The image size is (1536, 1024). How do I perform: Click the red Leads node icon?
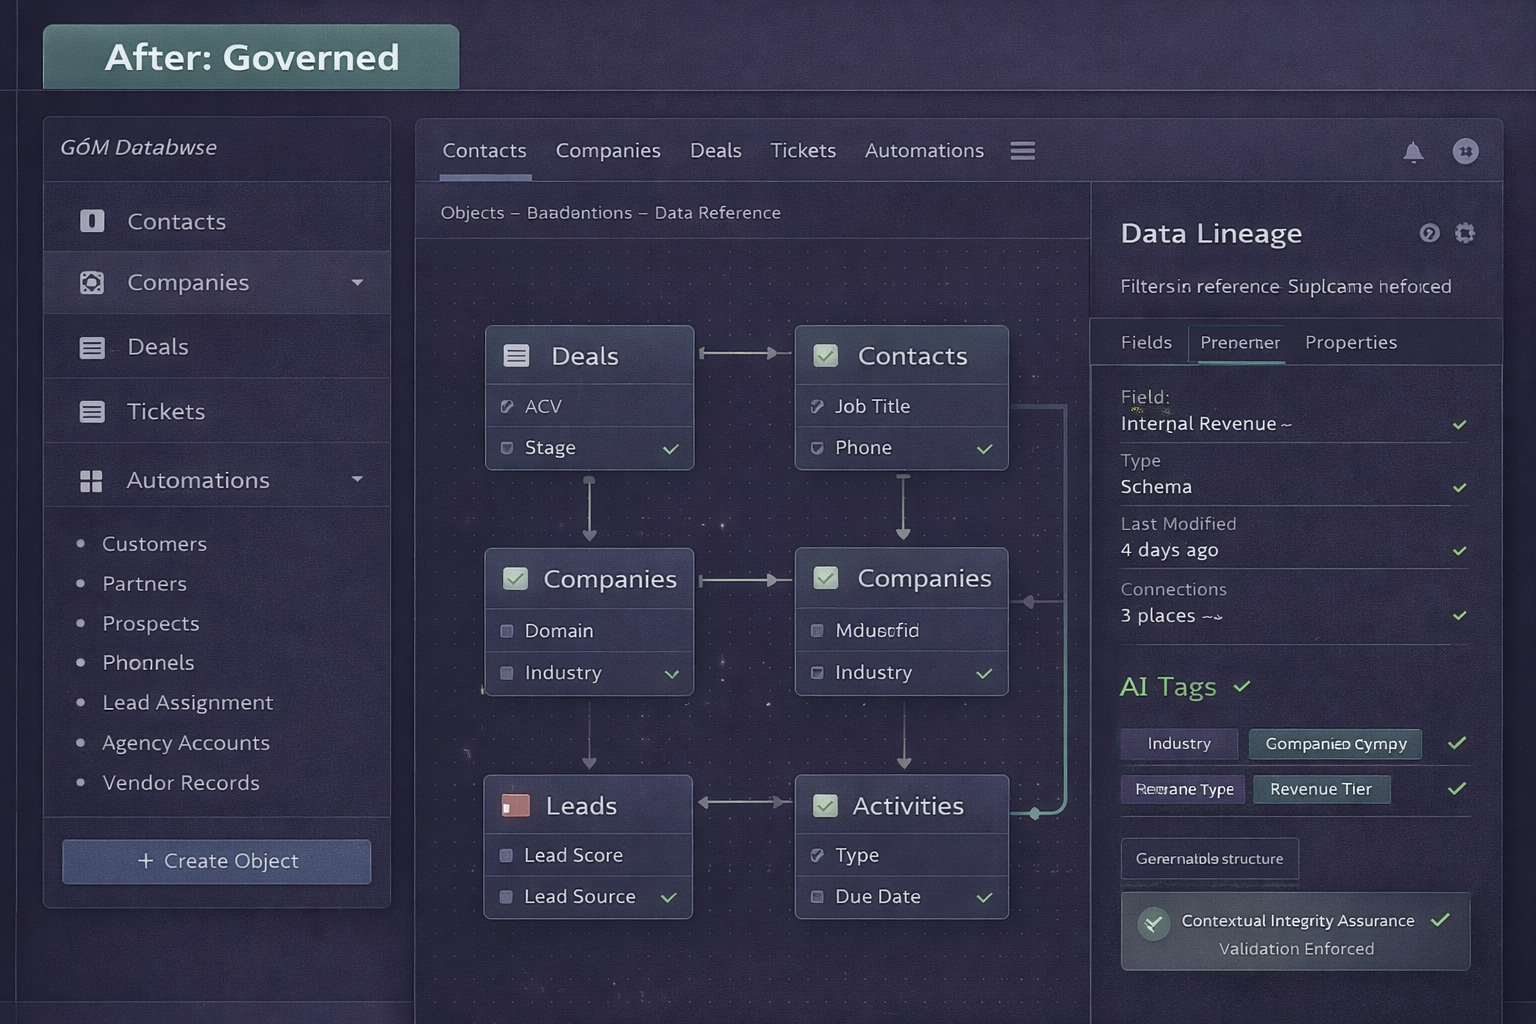[515, 806]
